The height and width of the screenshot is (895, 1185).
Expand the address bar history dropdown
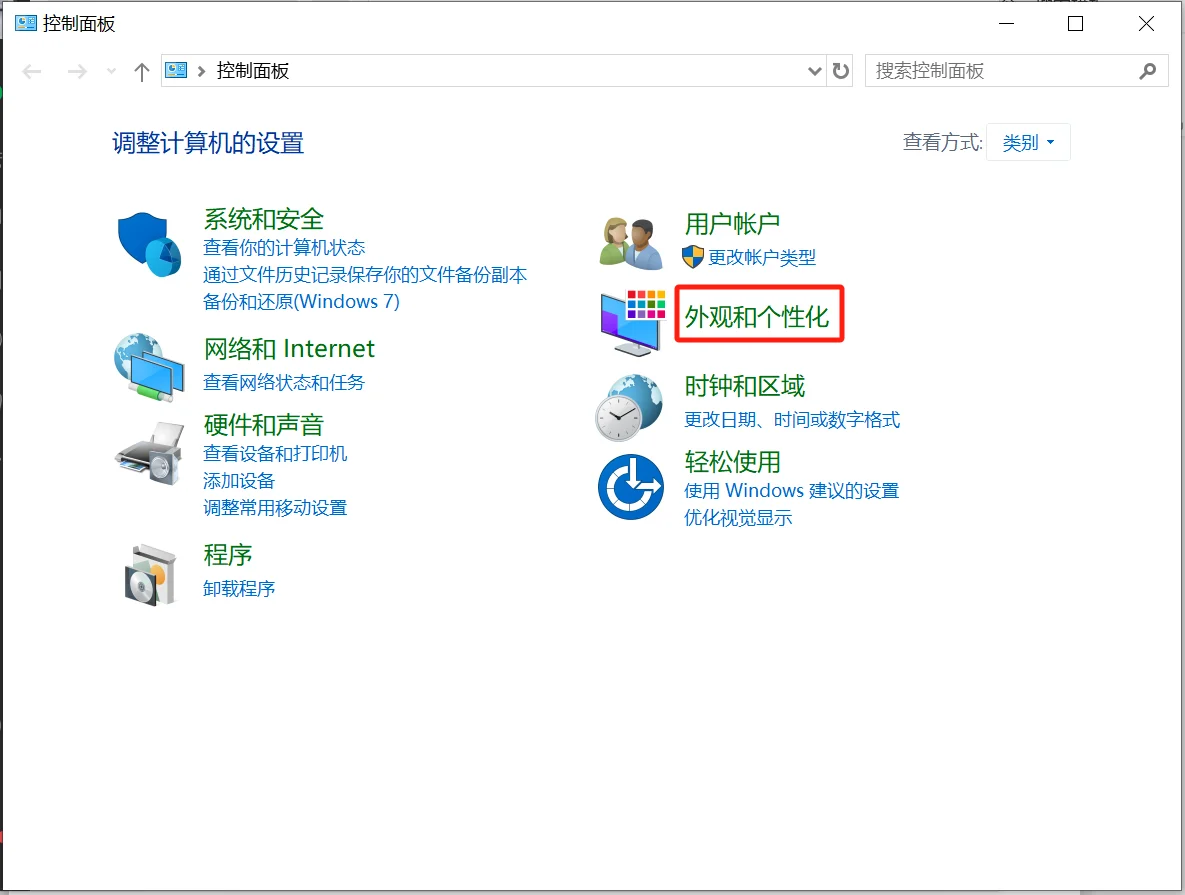(x=814, y=70)
